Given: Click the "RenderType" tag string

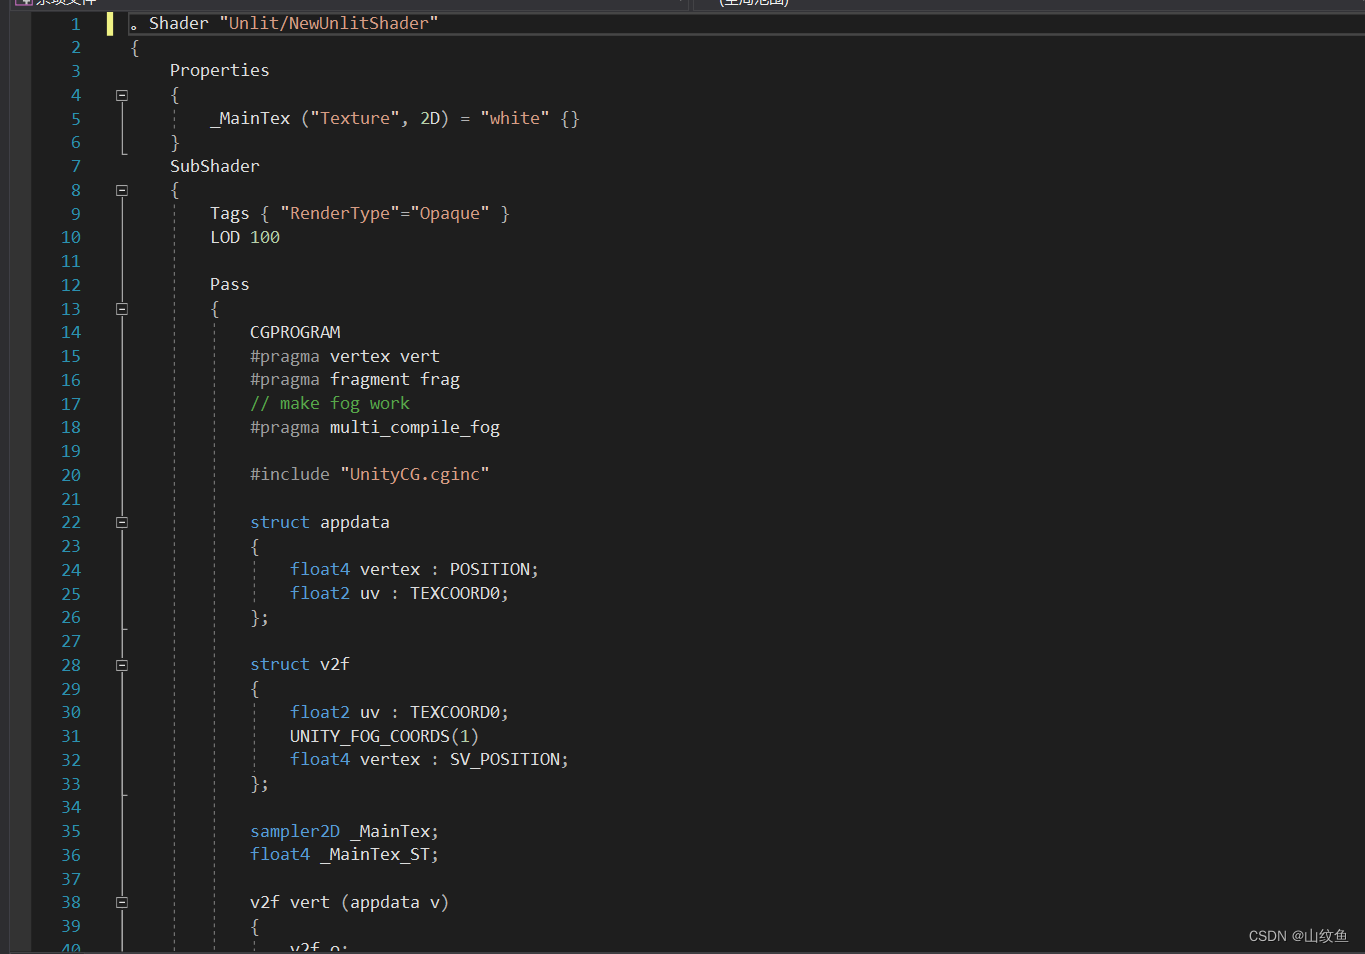Looking at the screenshot, I should 339,213.
